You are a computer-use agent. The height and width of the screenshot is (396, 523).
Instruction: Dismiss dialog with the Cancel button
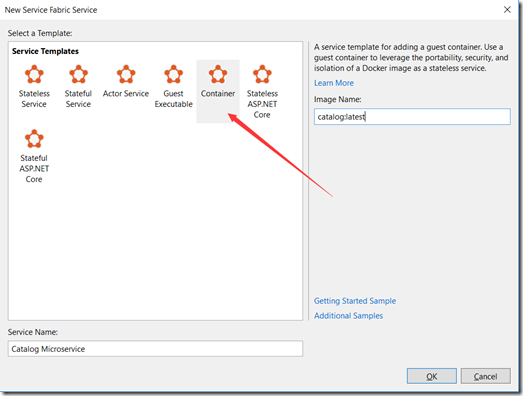486,376
